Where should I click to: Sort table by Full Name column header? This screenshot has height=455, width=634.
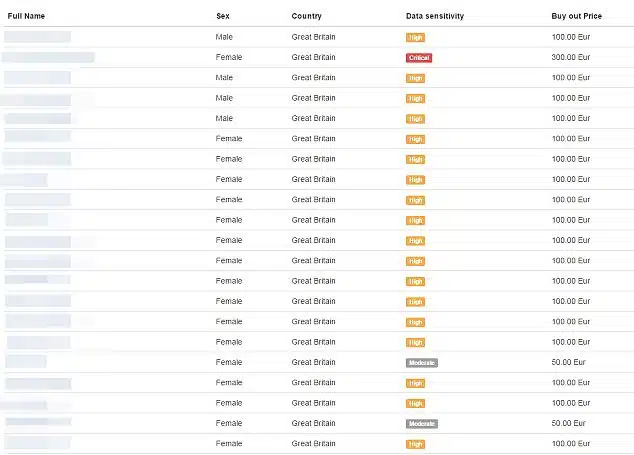click(x=26, y=16)
